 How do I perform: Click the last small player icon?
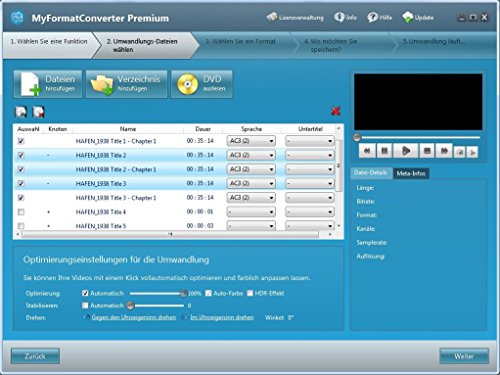(x=472, y=152)
